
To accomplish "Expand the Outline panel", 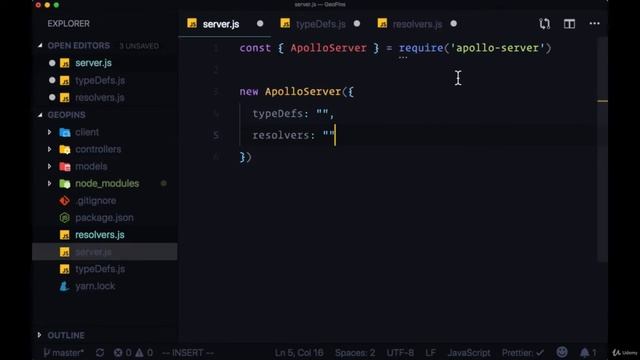I will pyautogui.click(x=40, y=335).
